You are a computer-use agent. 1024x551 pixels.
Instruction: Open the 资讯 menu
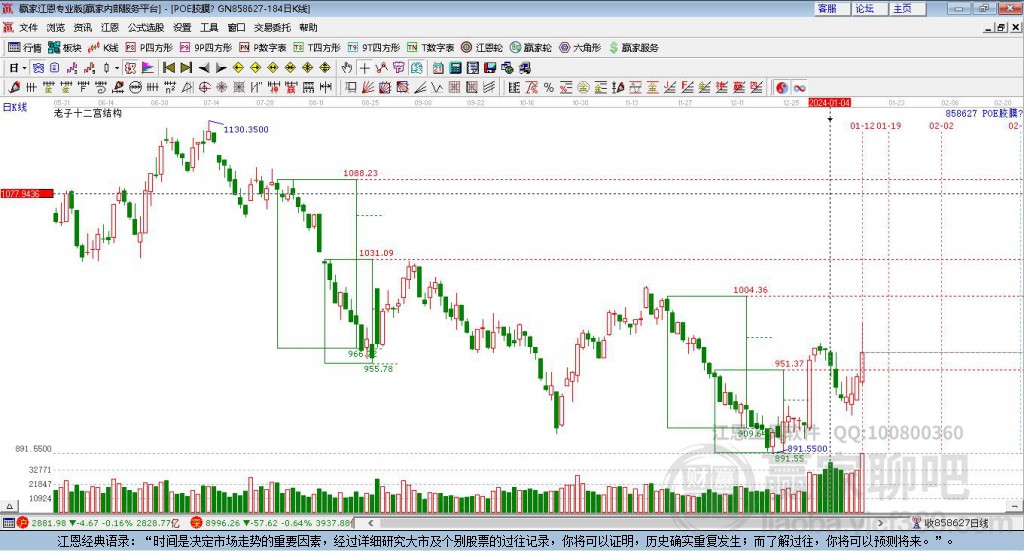pos(82,27)
